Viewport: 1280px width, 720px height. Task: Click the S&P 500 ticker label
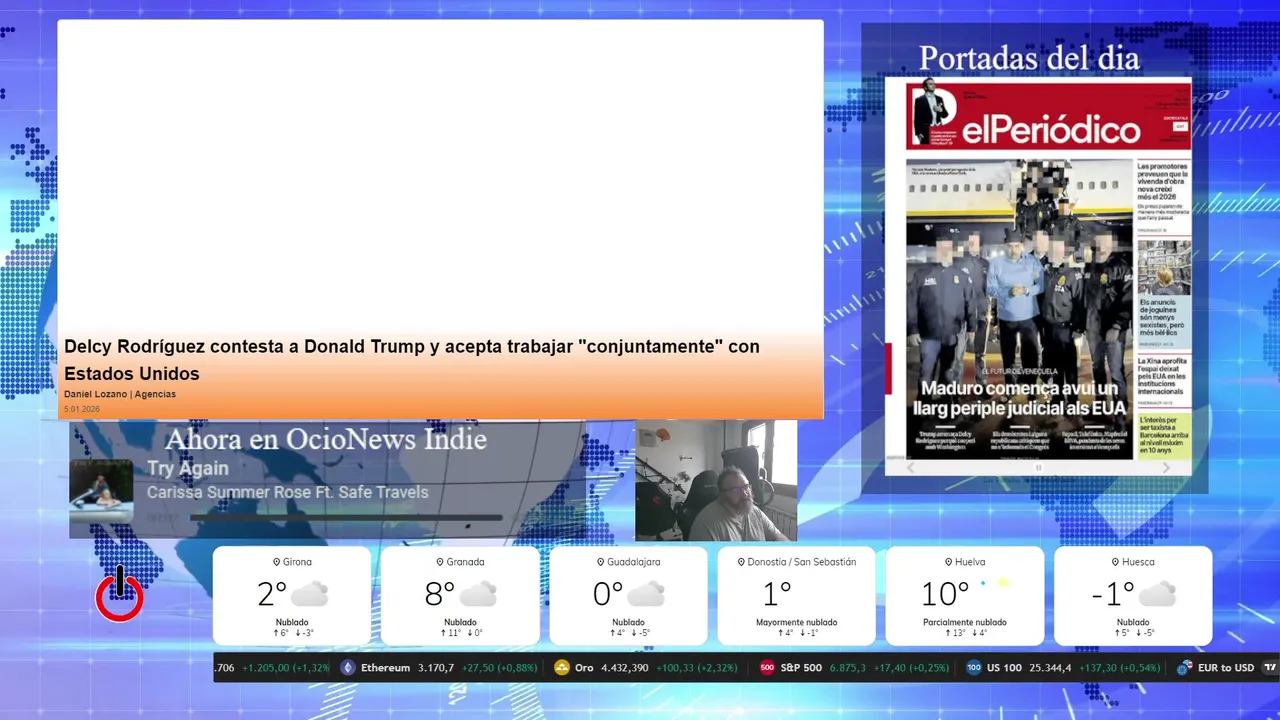[801, 668]
